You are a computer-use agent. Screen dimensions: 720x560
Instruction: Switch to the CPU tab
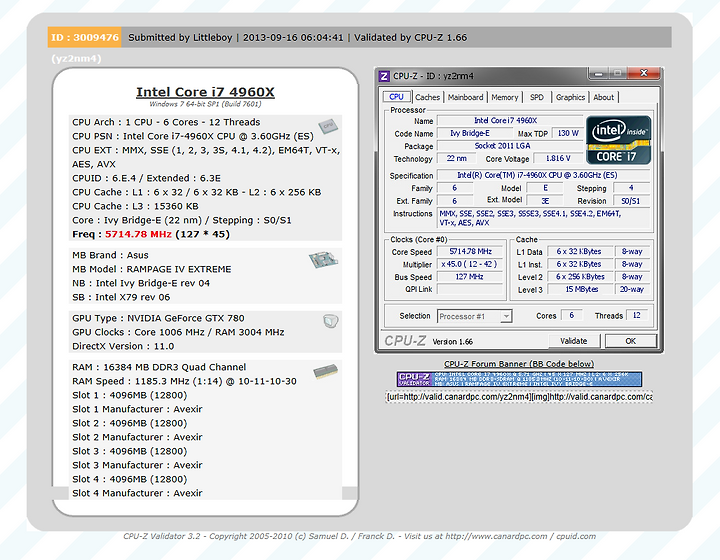pyautogui.click(x=396, y=97)
